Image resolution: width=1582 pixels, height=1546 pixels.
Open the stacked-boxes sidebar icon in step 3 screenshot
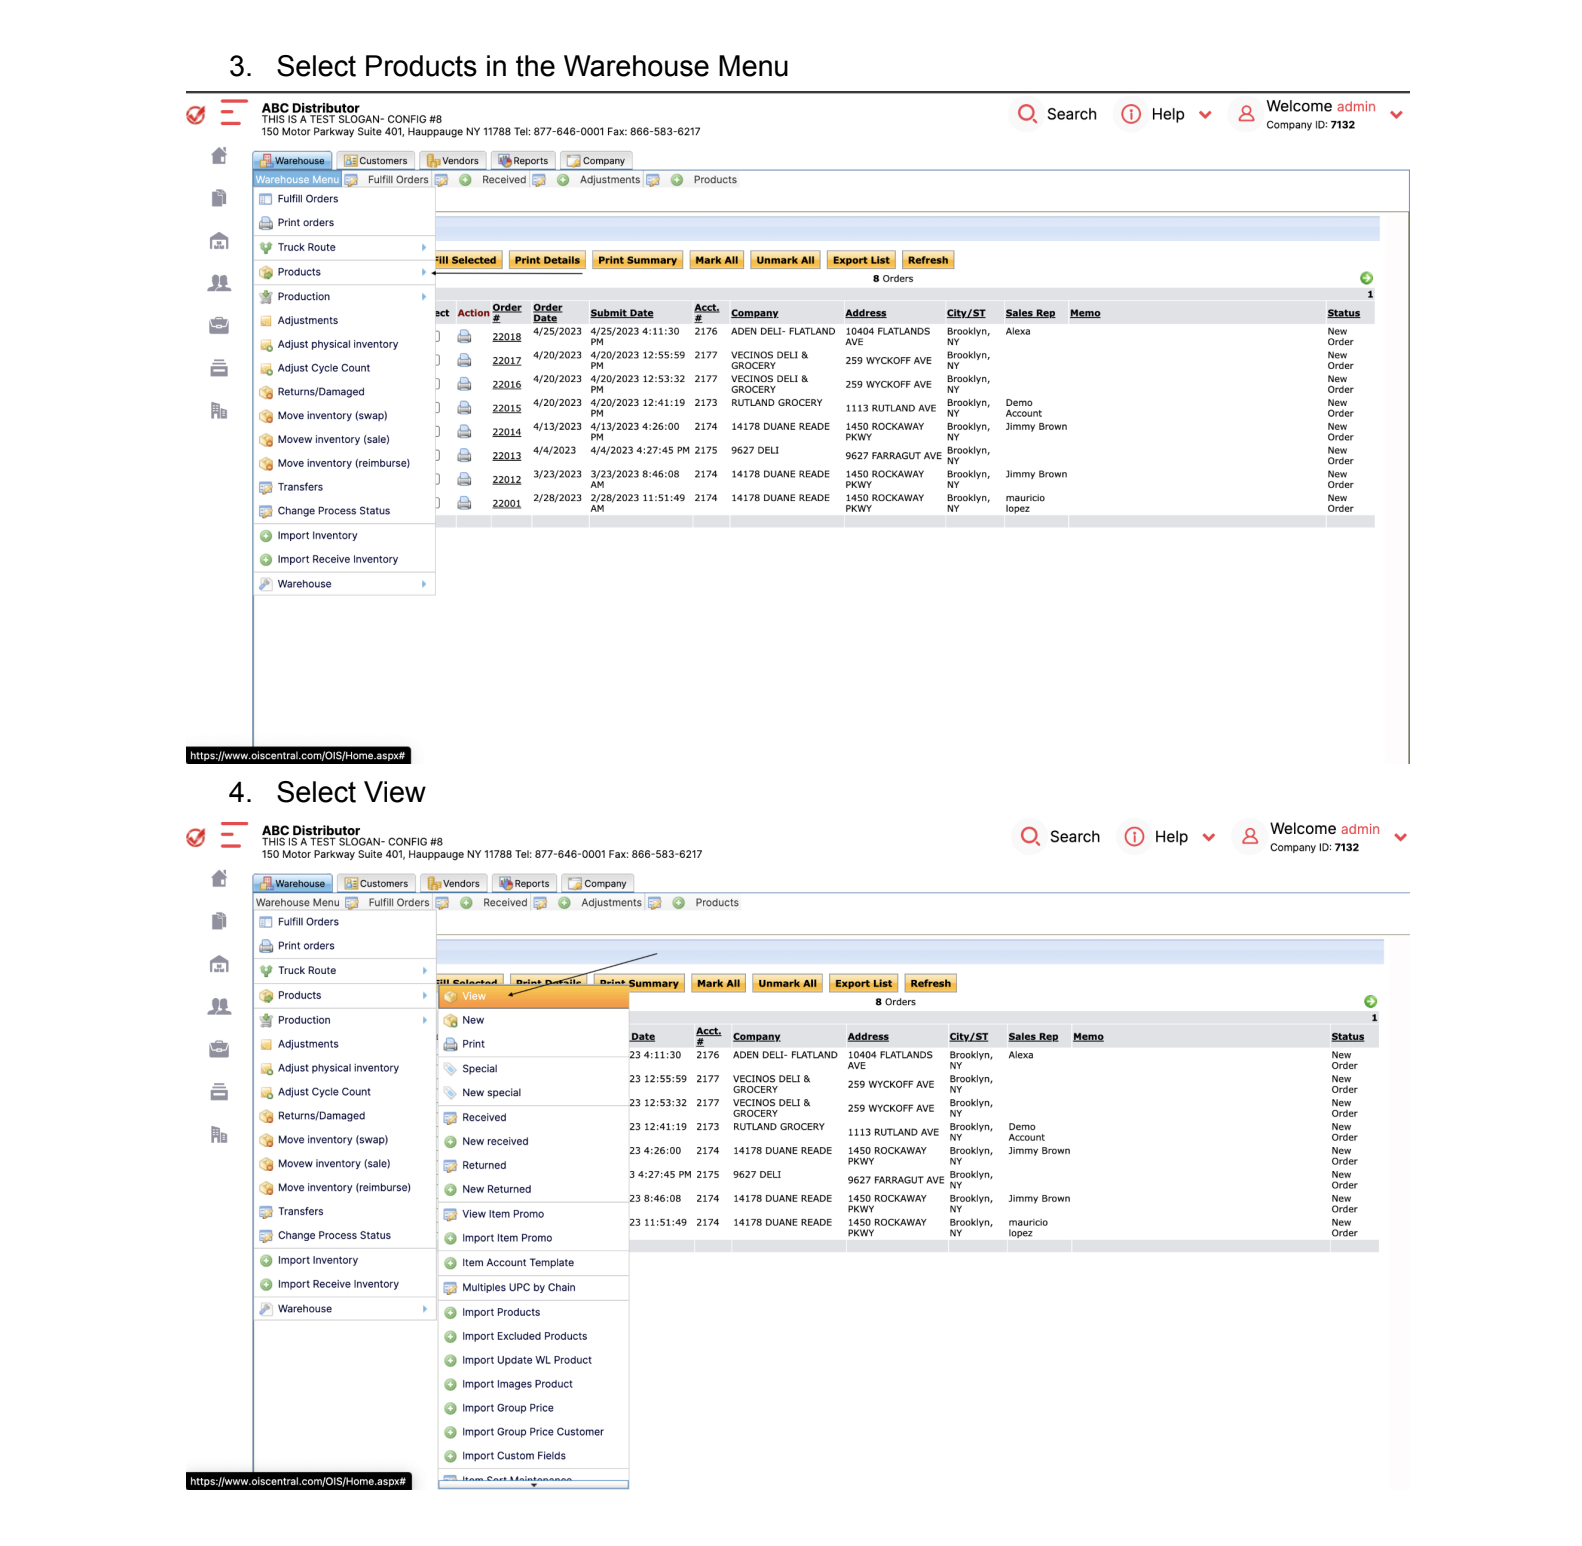point(219,368)
